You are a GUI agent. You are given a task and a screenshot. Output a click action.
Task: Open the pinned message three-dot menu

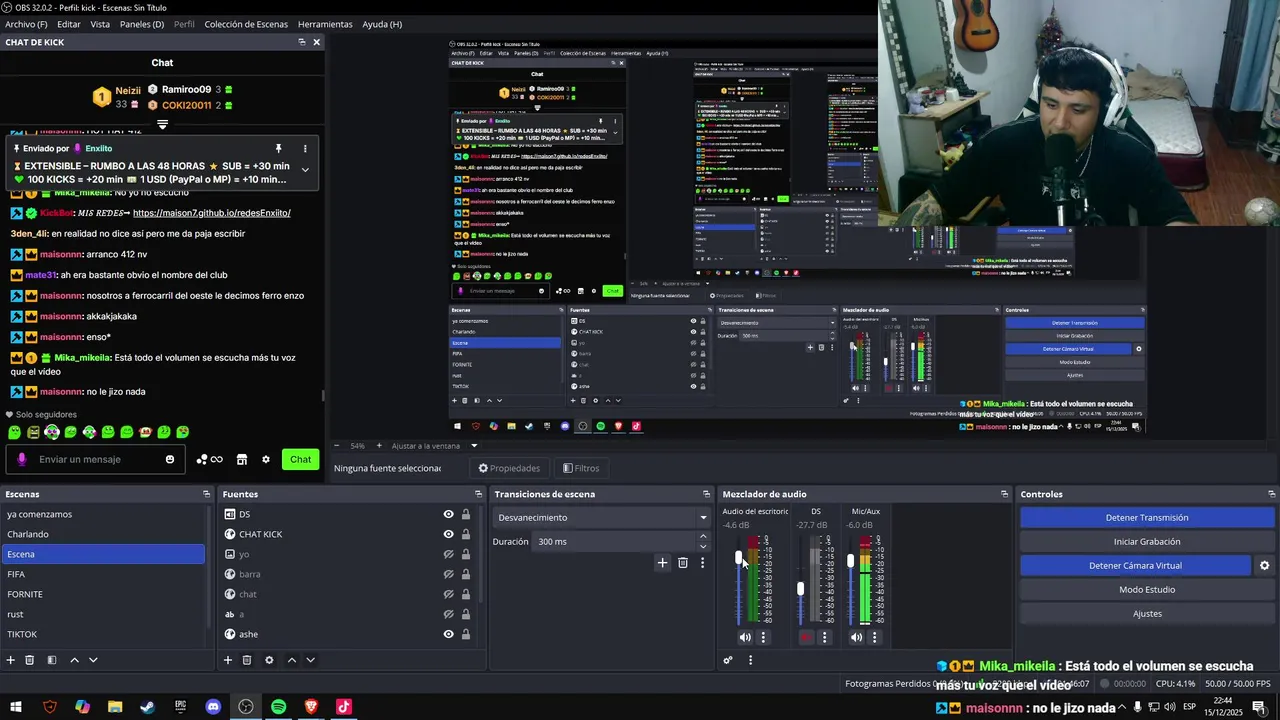pos(305,149)
